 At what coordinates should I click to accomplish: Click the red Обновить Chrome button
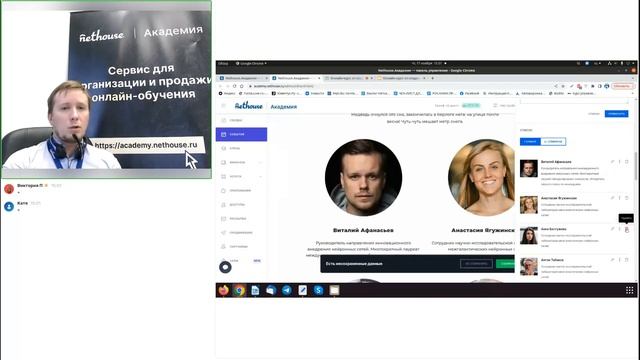(x=622, y=86)
